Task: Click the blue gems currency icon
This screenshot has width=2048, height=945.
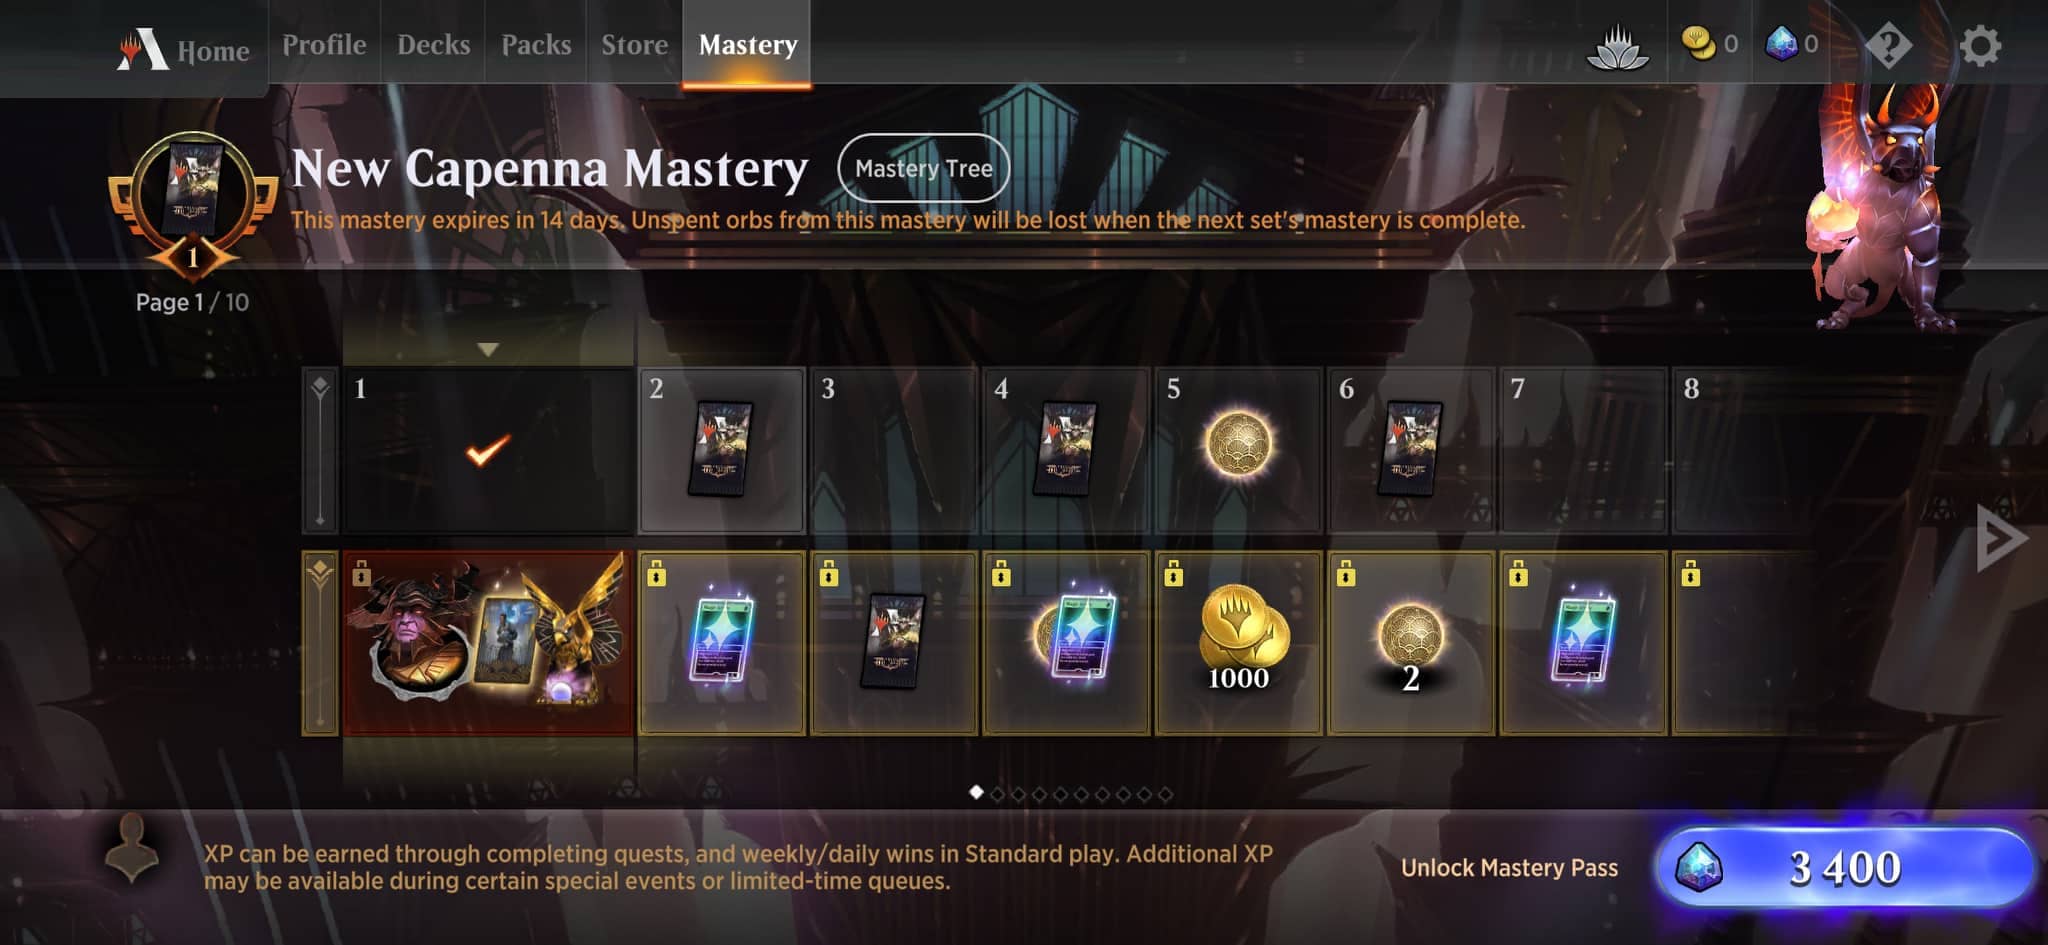Action: click(1781, 44)
